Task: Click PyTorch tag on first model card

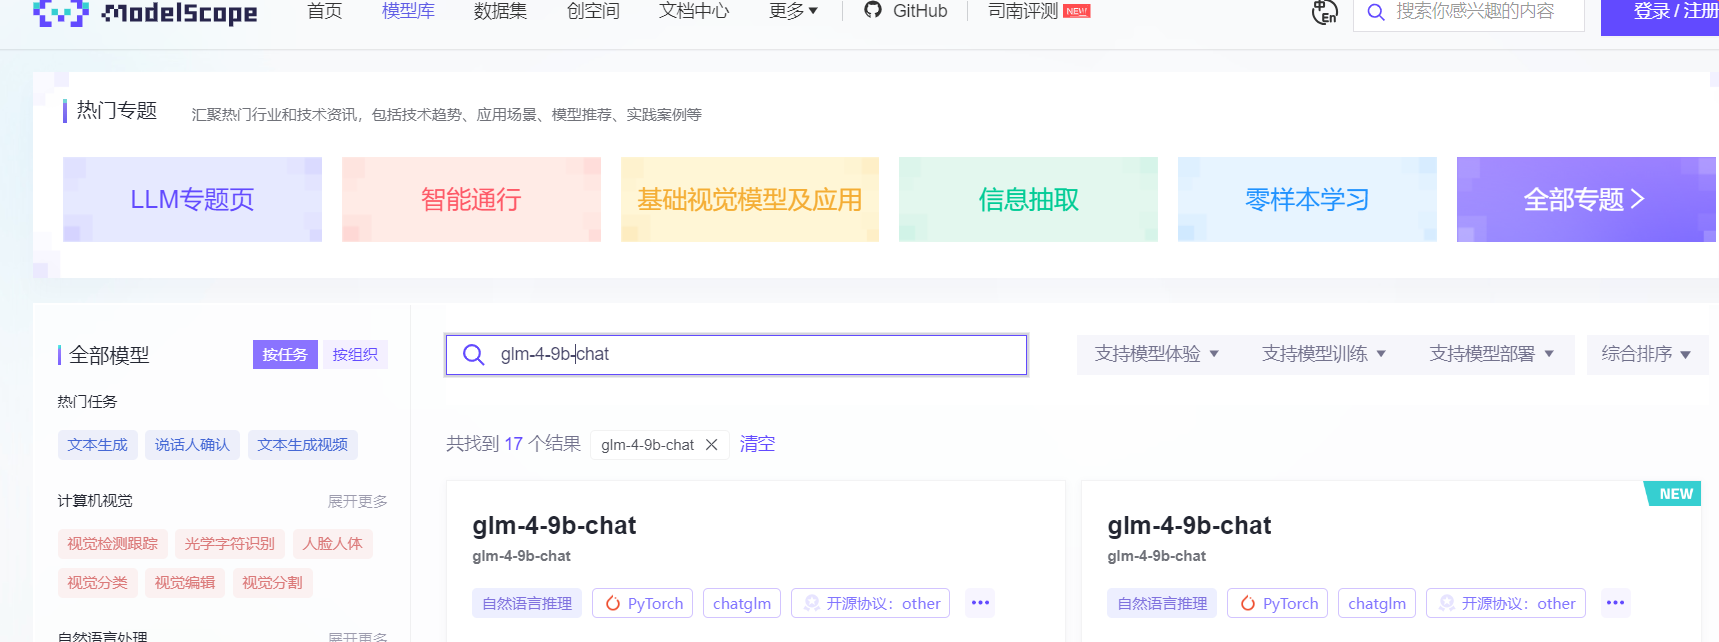Action: click(643, 603)
